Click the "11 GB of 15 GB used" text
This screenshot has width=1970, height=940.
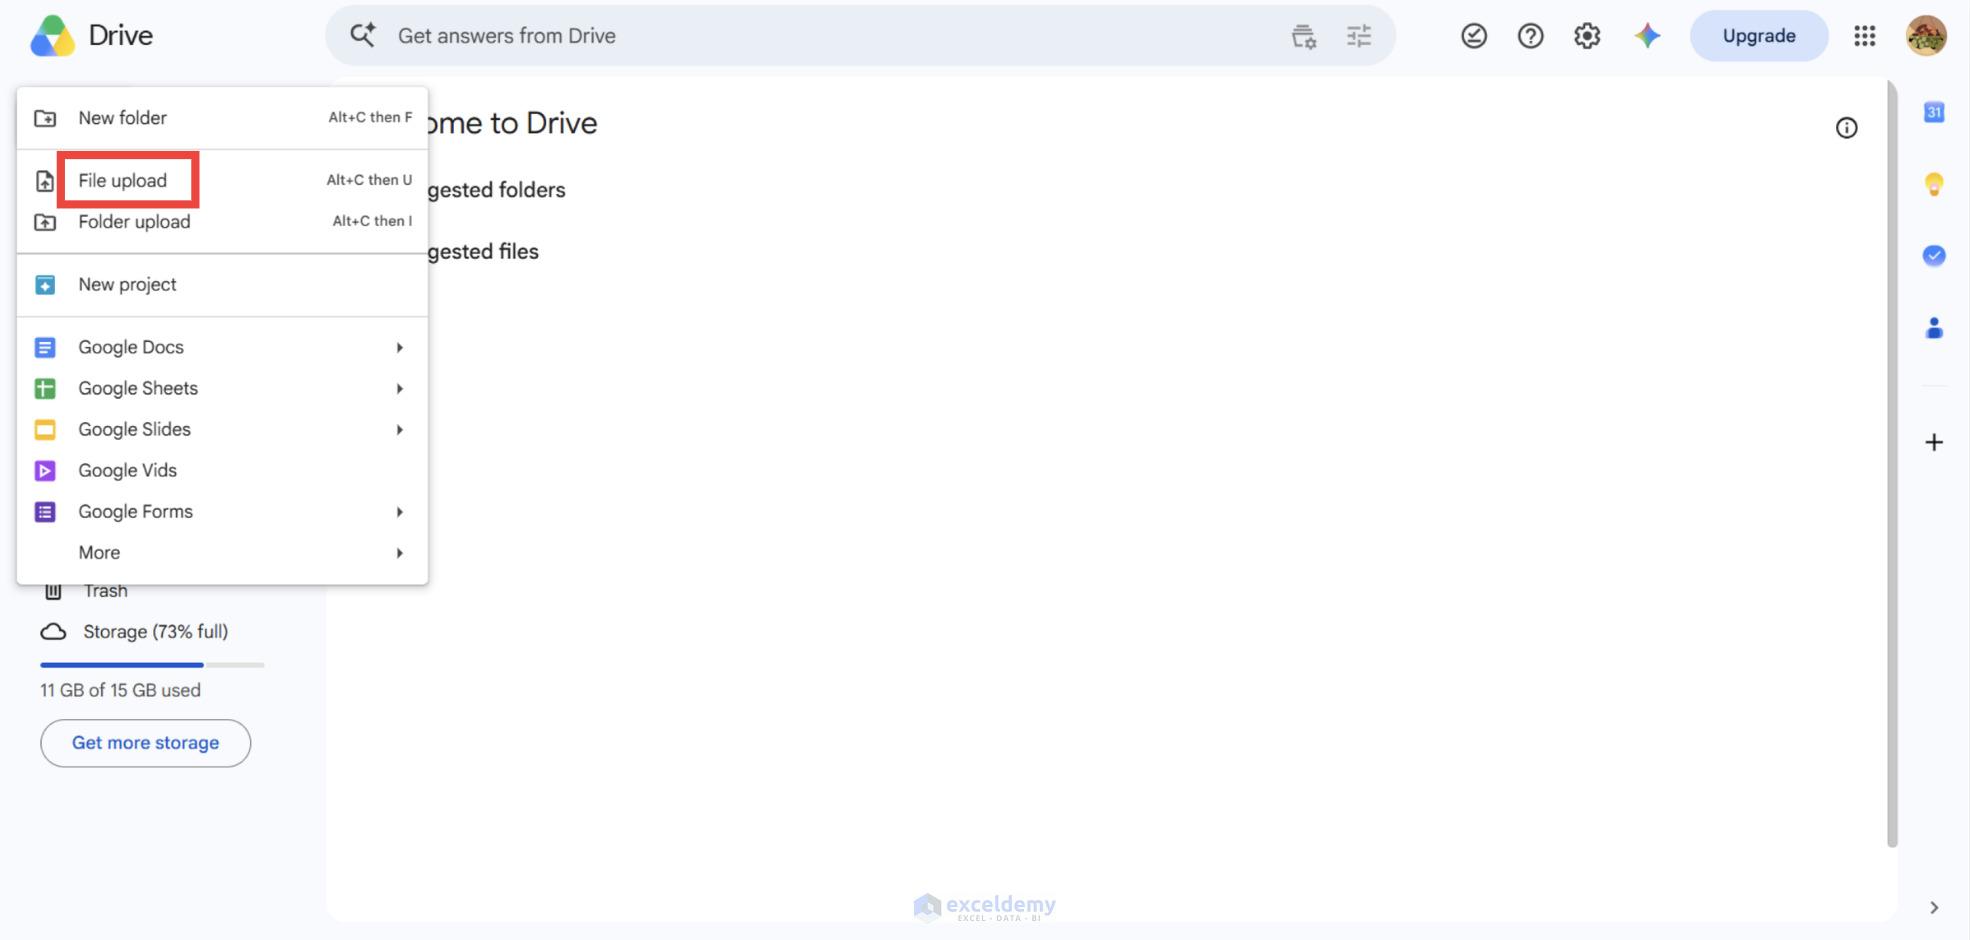120,690
